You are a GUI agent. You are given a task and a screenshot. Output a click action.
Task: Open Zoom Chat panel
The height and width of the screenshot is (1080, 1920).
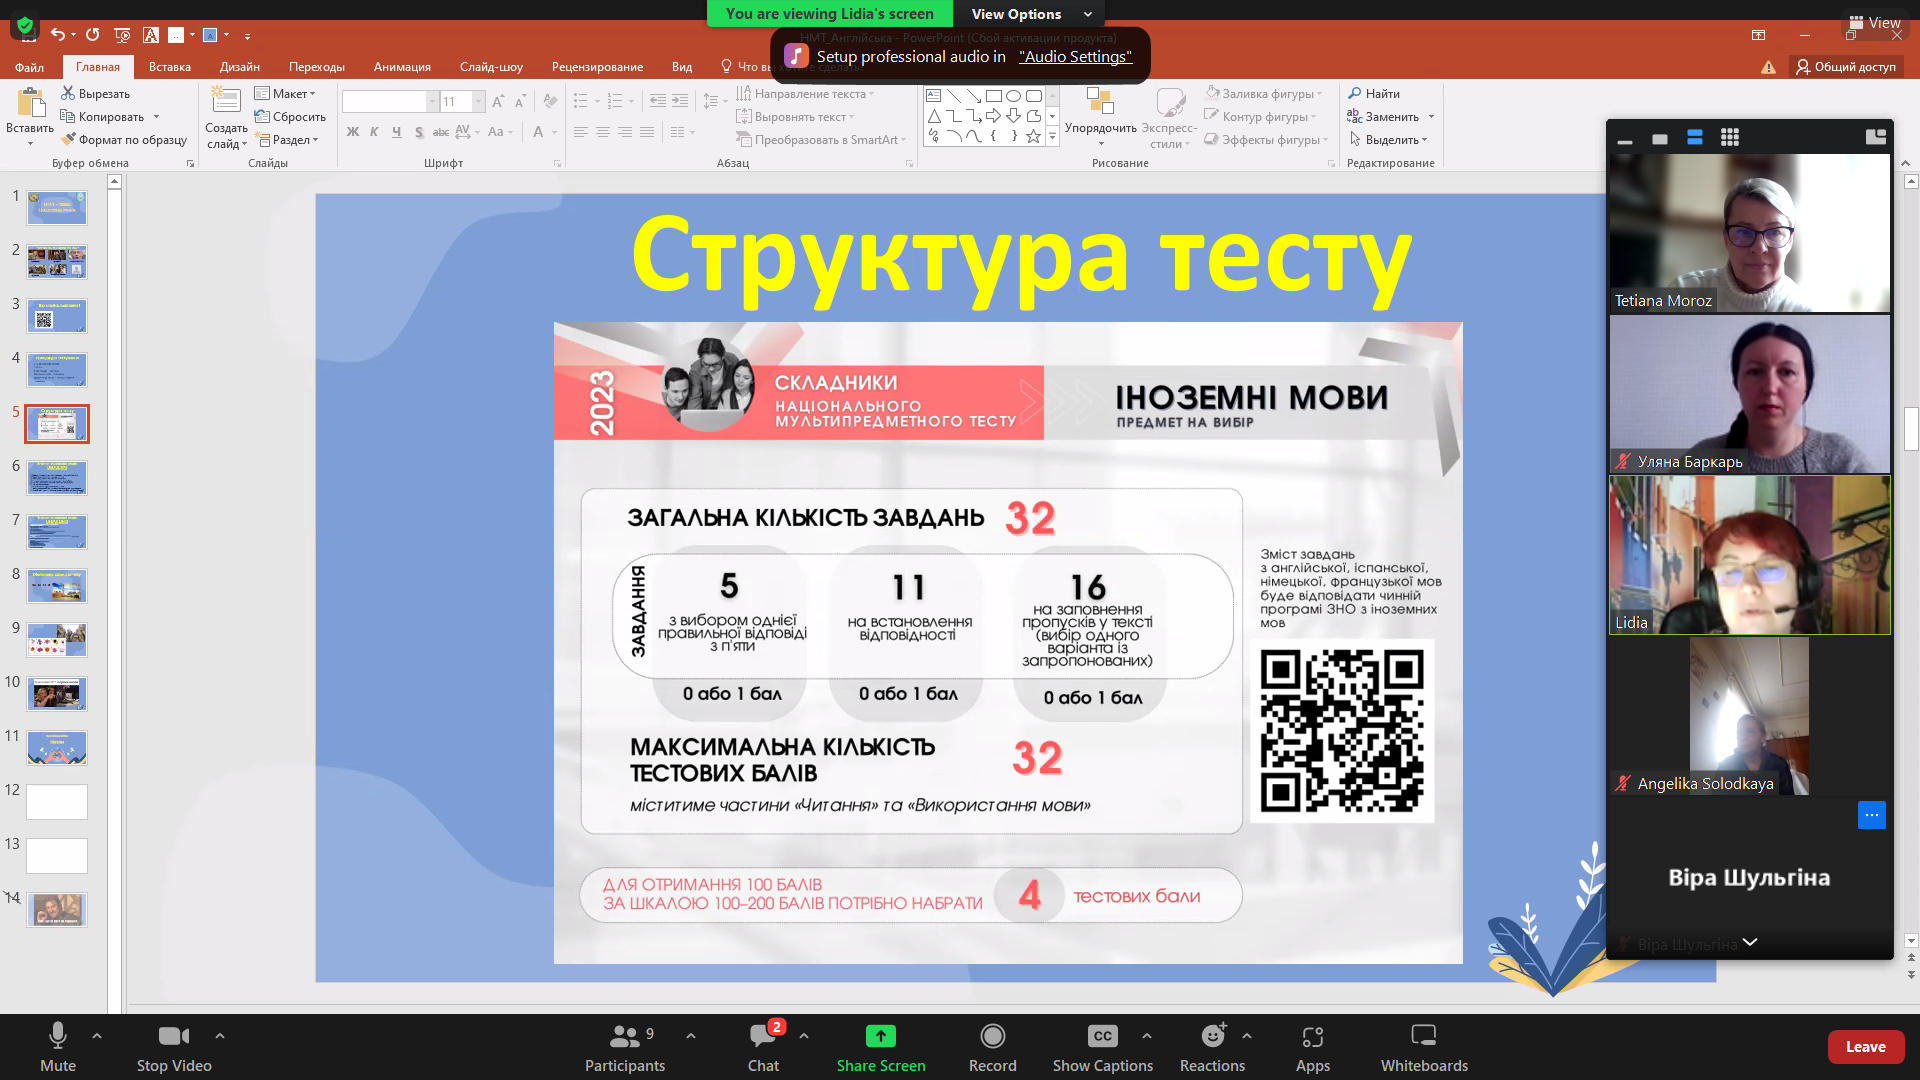tap(763, 1047)
